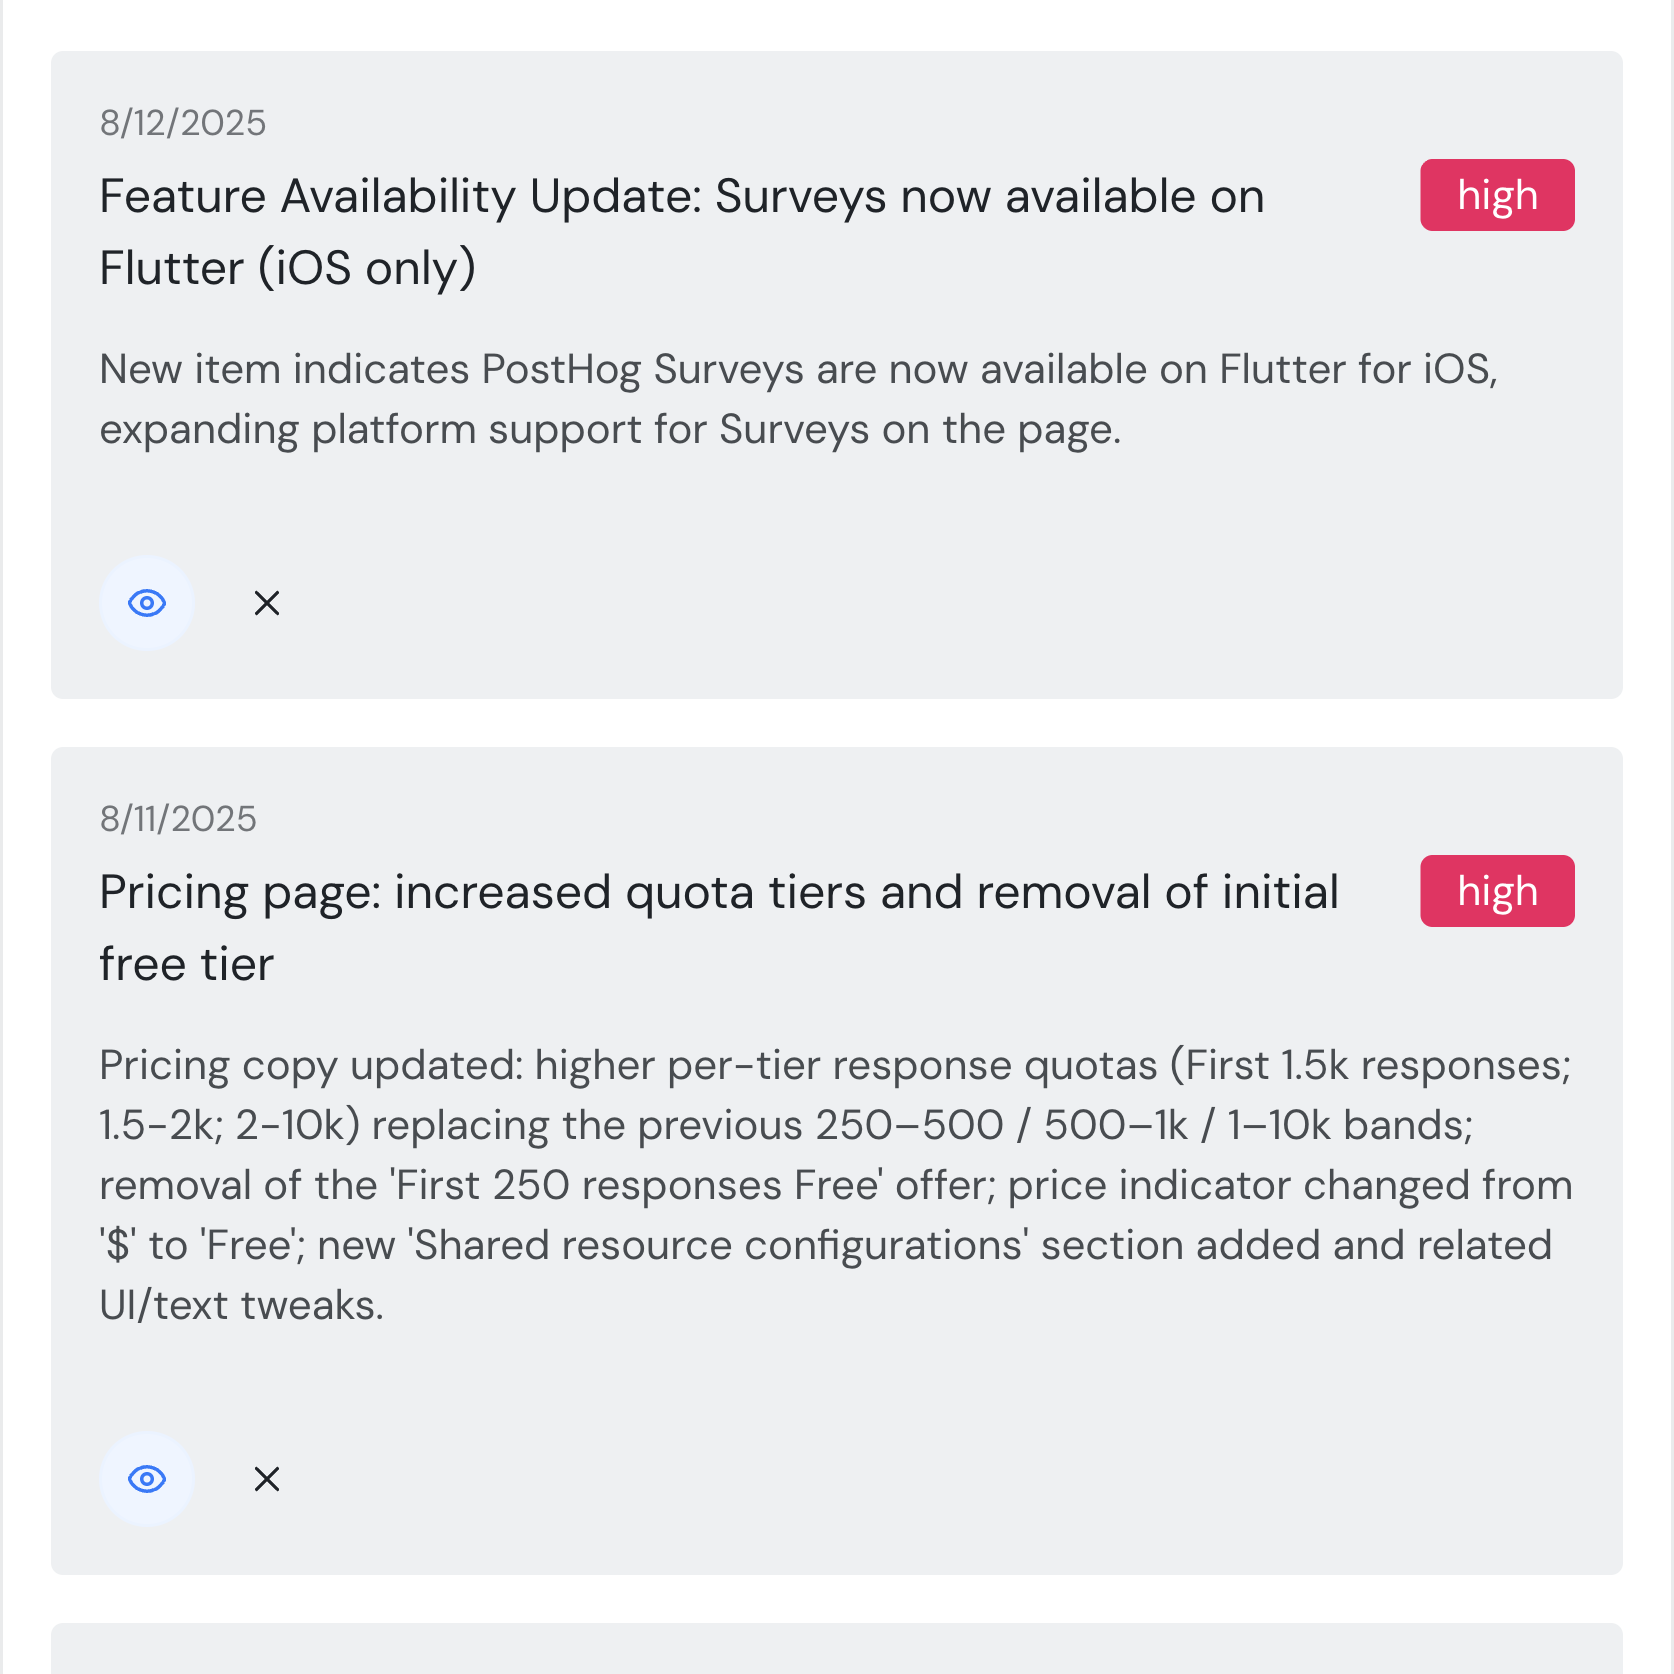Click the X icon on the 8/11/2025 card

click(x=266, y=1479)
